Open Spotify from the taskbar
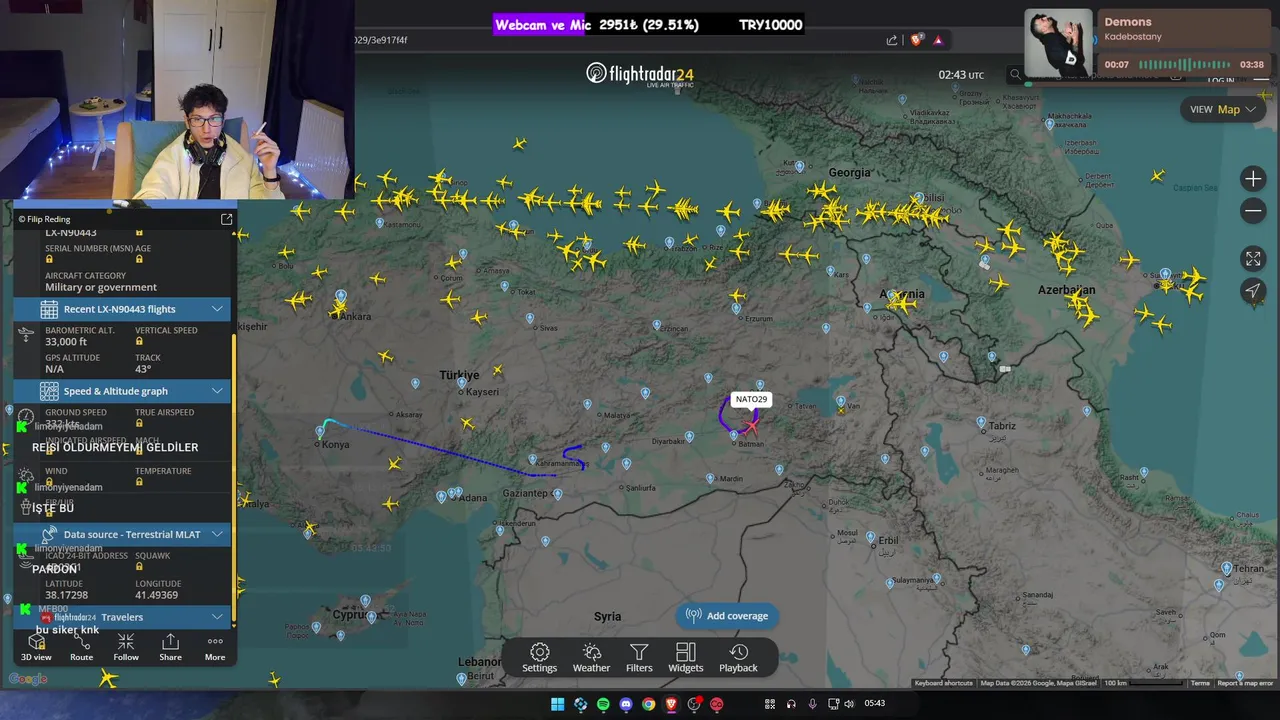 pos(603,704)
